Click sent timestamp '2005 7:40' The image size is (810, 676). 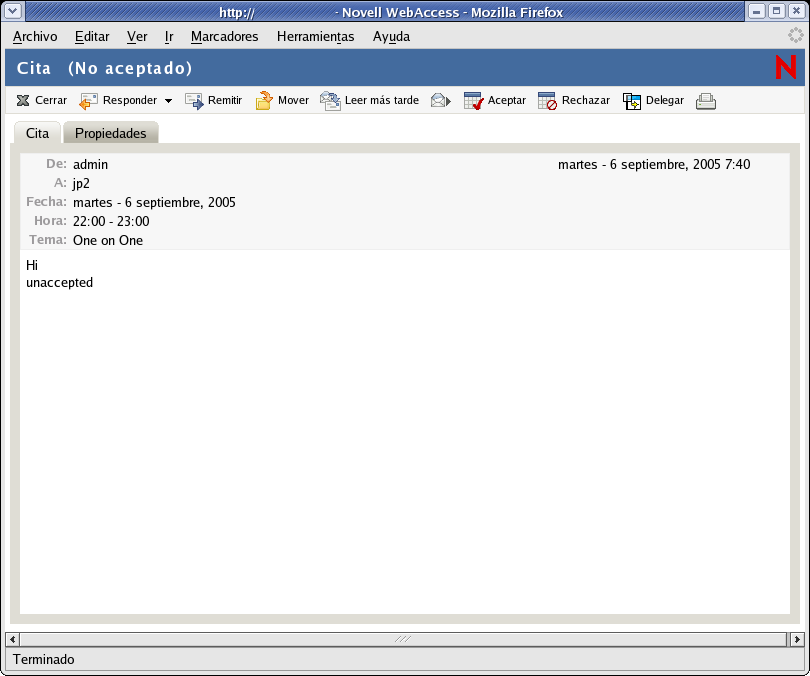(x=722, y=165)
